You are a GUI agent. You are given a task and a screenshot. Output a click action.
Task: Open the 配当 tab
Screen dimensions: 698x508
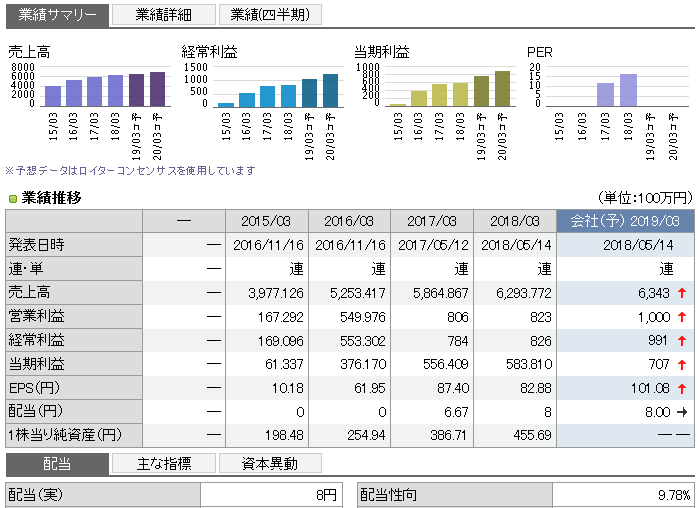(57, 463)
